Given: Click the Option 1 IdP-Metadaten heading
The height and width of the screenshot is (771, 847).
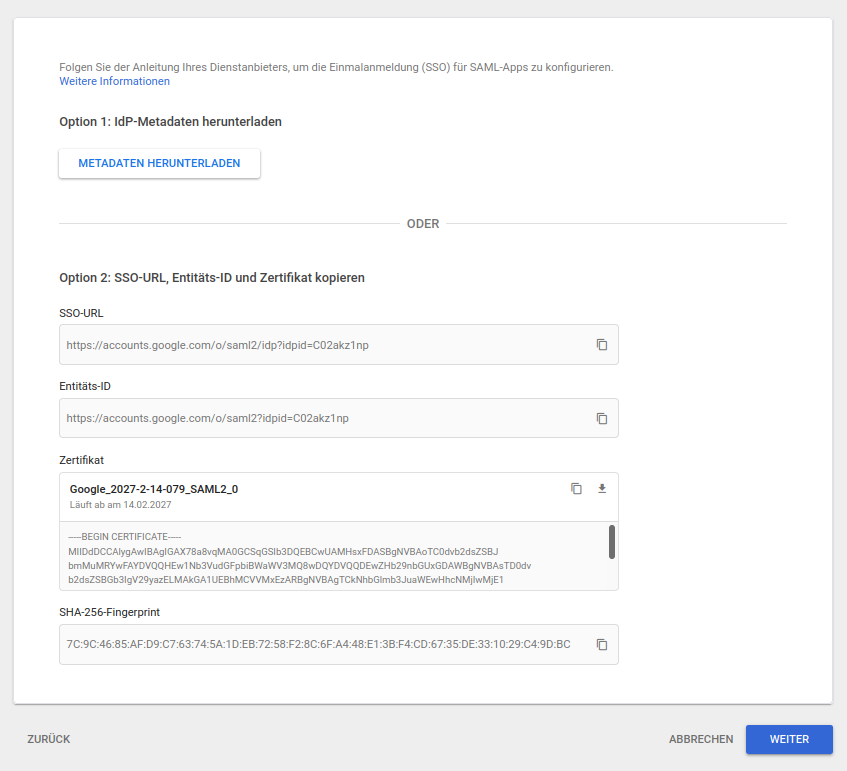Looking at the screenshot, I should coord(171,122).
